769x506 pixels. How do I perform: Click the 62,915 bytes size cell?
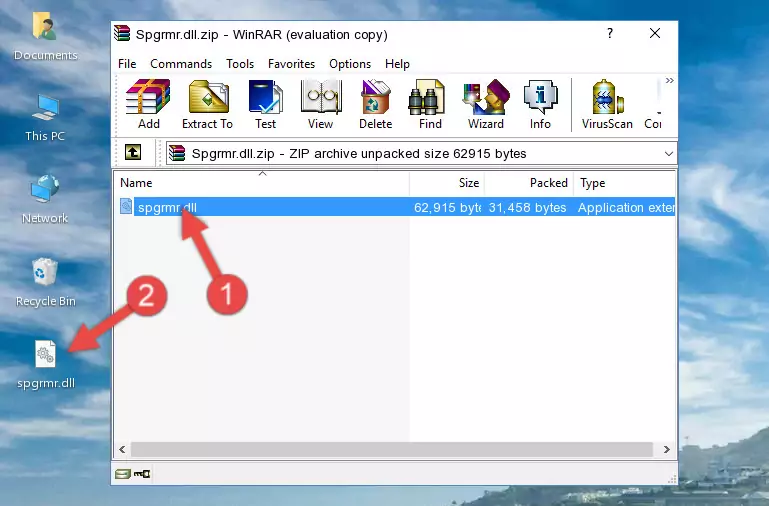pyautogui.click(x=447, y=207)
